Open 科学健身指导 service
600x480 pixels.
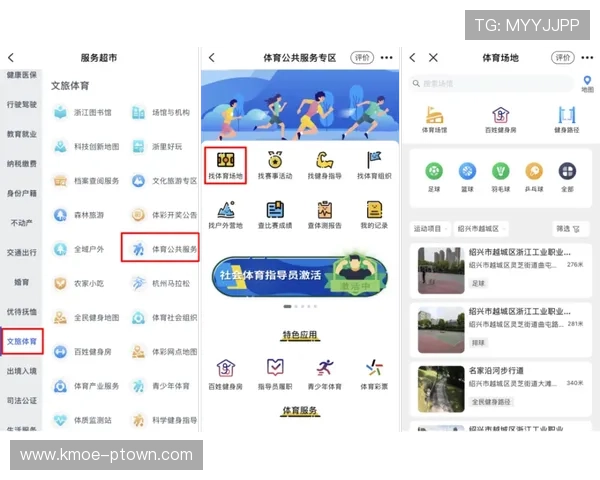(x=164, y=420)
